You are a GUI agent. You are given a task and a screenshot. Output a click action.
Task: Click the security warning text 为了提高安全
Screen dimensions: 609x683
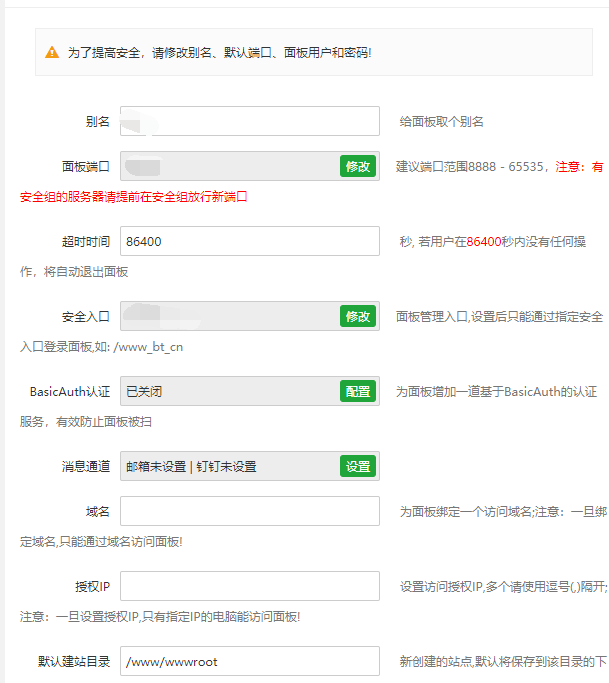click(219, 53)
